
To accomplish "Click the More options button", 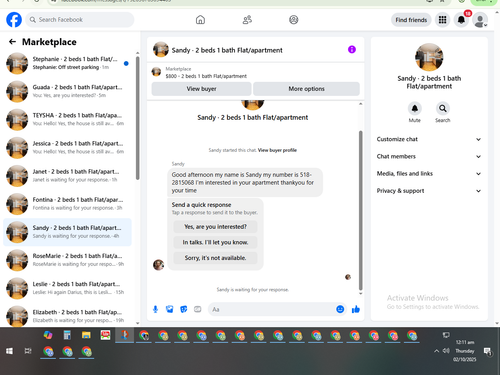I will pos(306,89).
